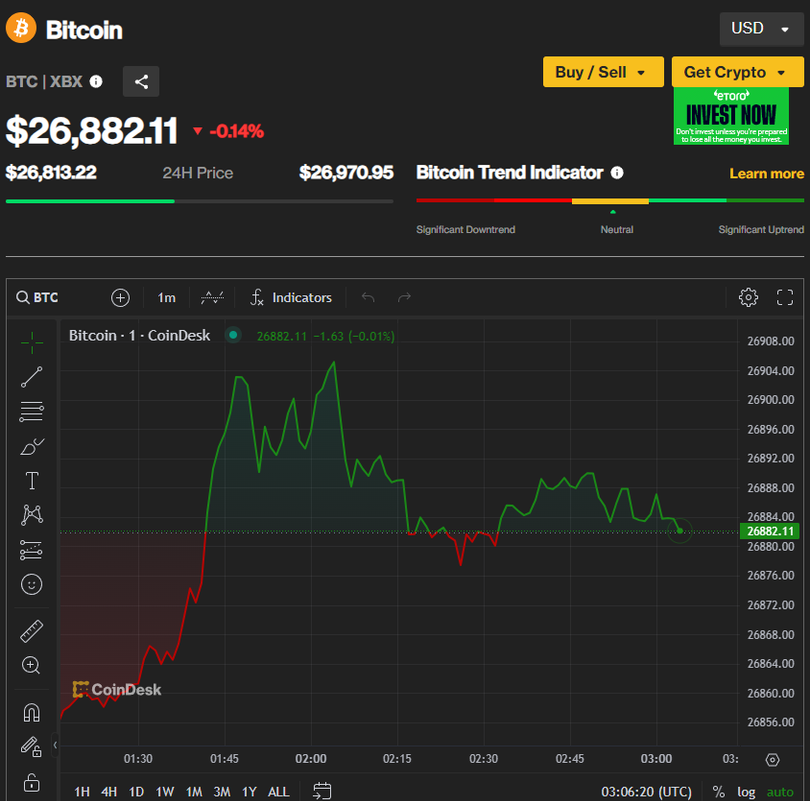Select the Text annotation tool

32,481
